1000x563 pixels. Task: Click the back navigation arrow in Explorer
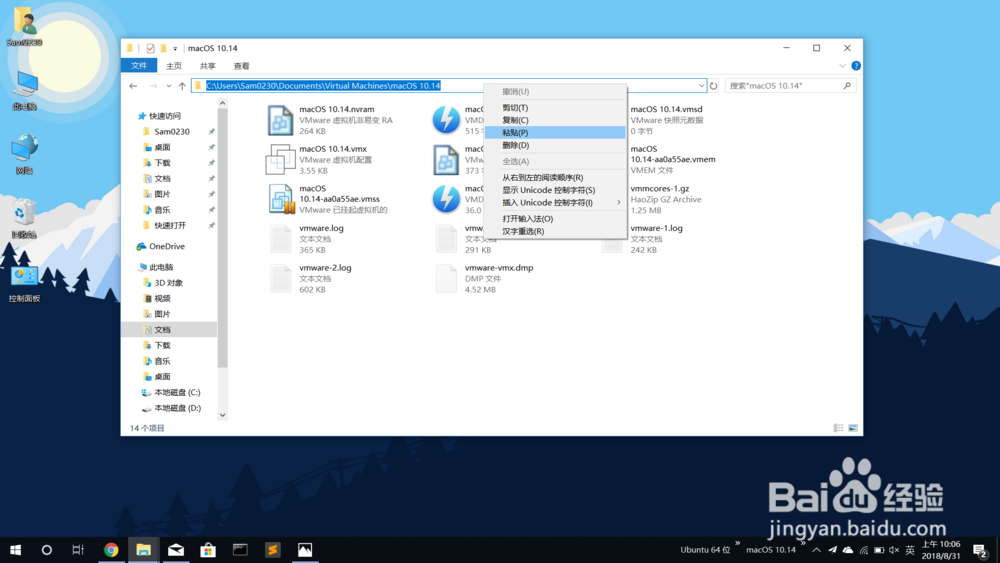point(133,85)
